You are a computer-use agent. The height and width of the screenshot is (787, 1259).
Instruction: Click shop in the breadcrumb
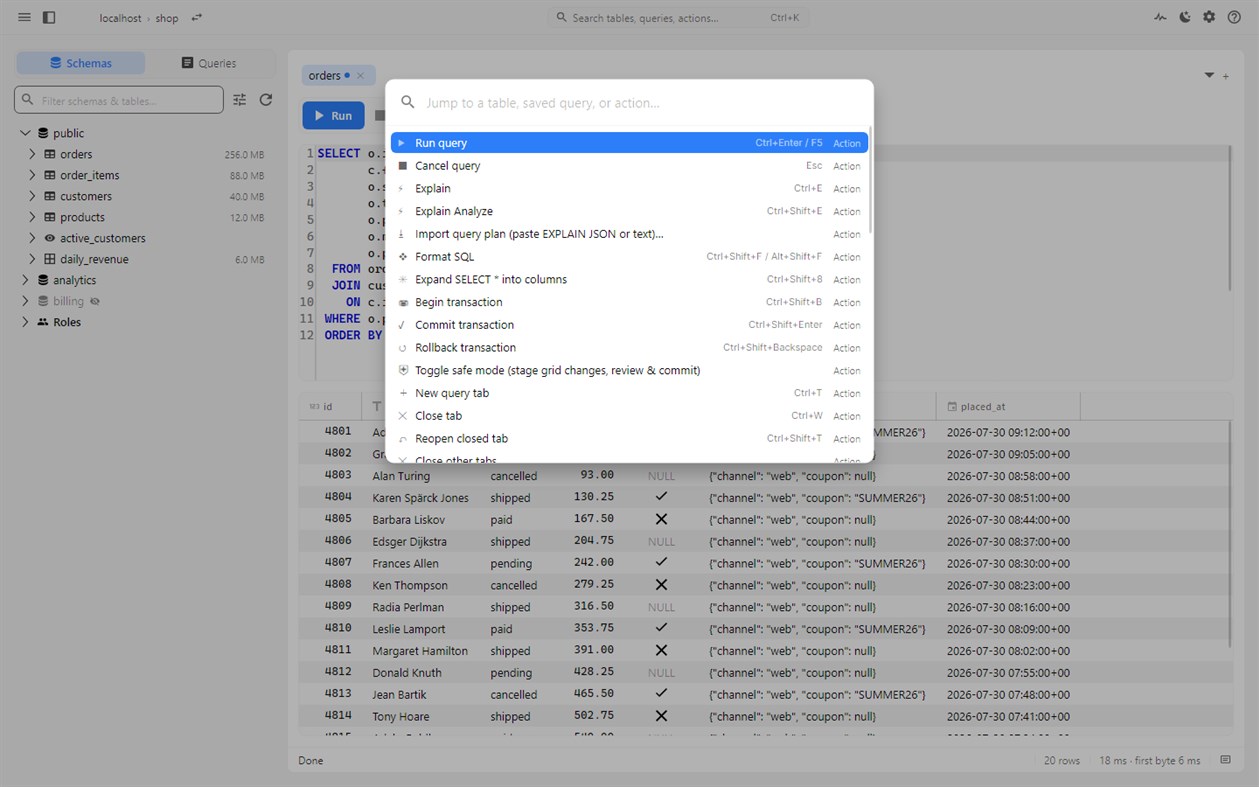point(167,18)
